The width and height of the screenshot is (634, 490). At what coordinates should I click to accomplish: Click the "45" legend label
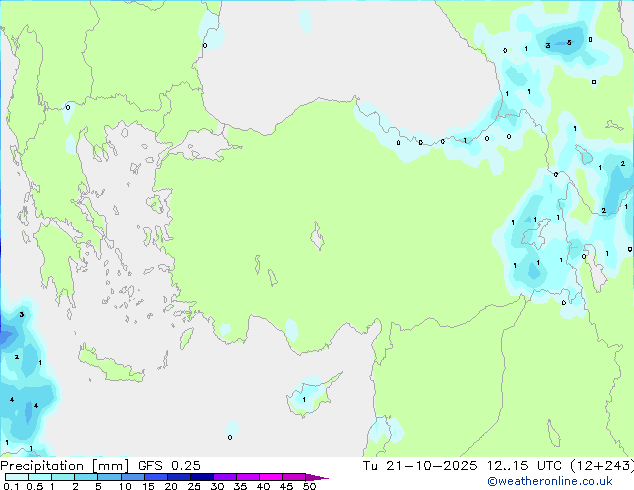[286, 486]
